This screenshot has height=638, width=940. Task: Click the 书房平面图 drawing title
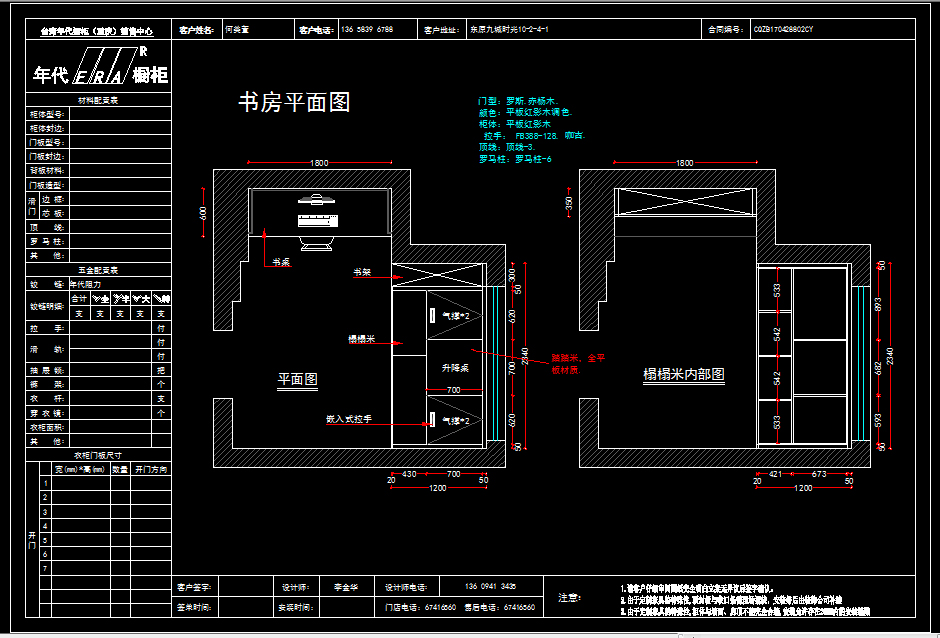293,102
